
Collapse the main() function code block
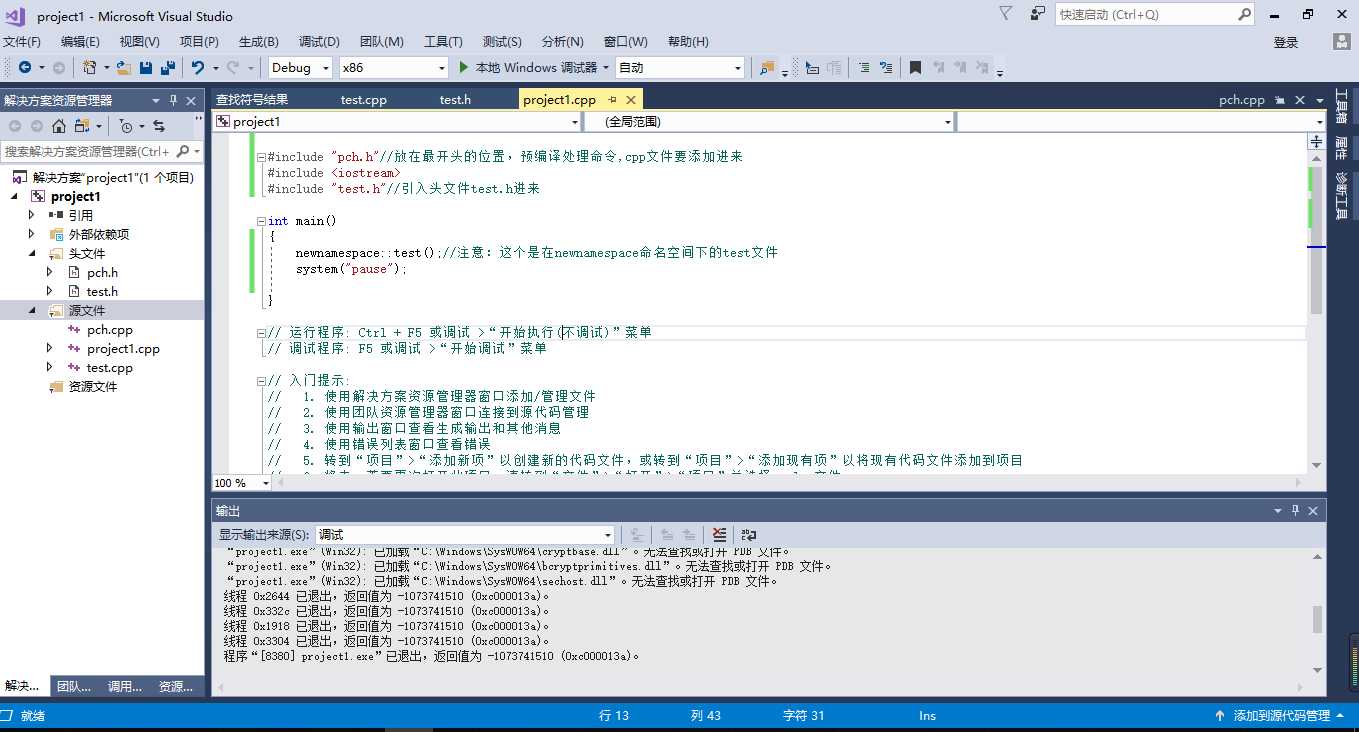point(261,221)
